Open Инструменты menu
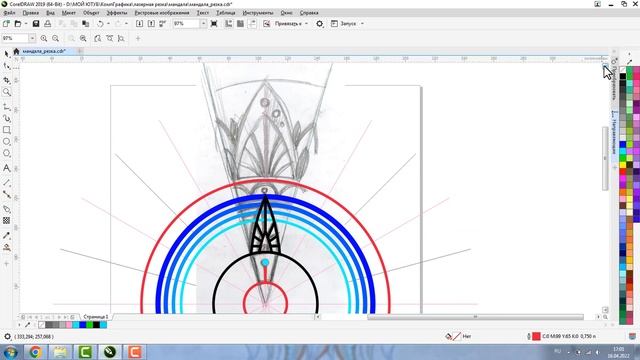The width and height of the screenshot is (640, 360). coord(258,13)
